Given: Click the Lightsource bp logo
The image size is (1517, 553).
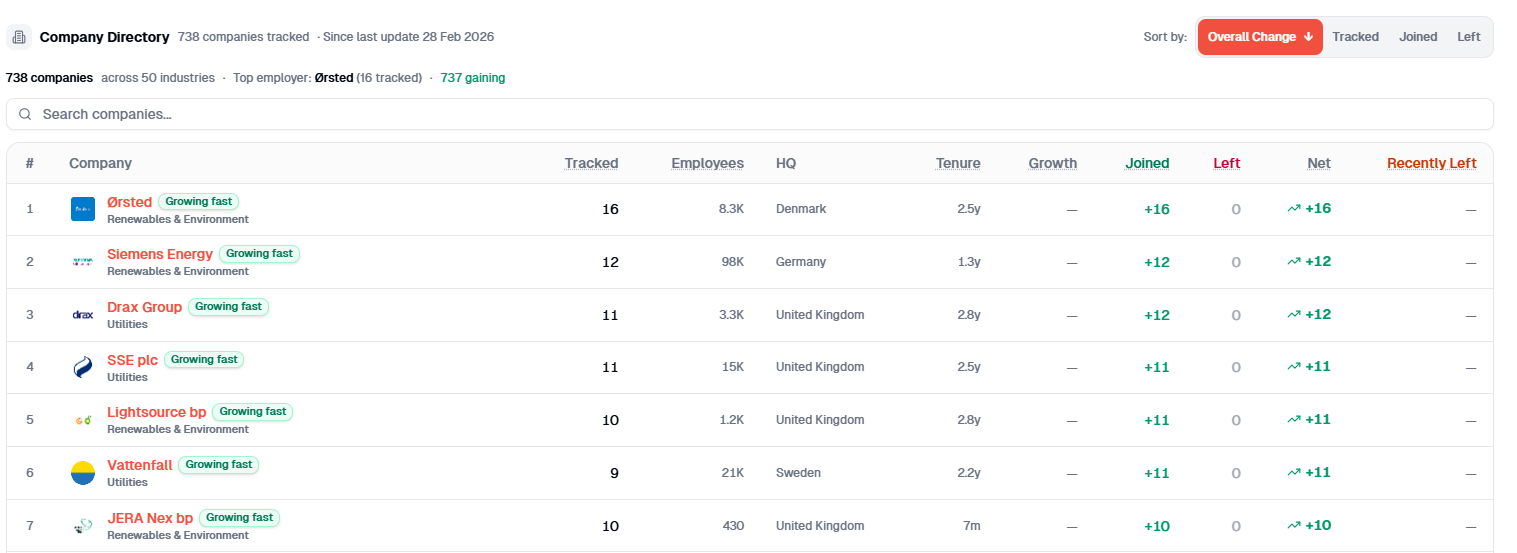Looking at the screenshot, I should point(83,420).
